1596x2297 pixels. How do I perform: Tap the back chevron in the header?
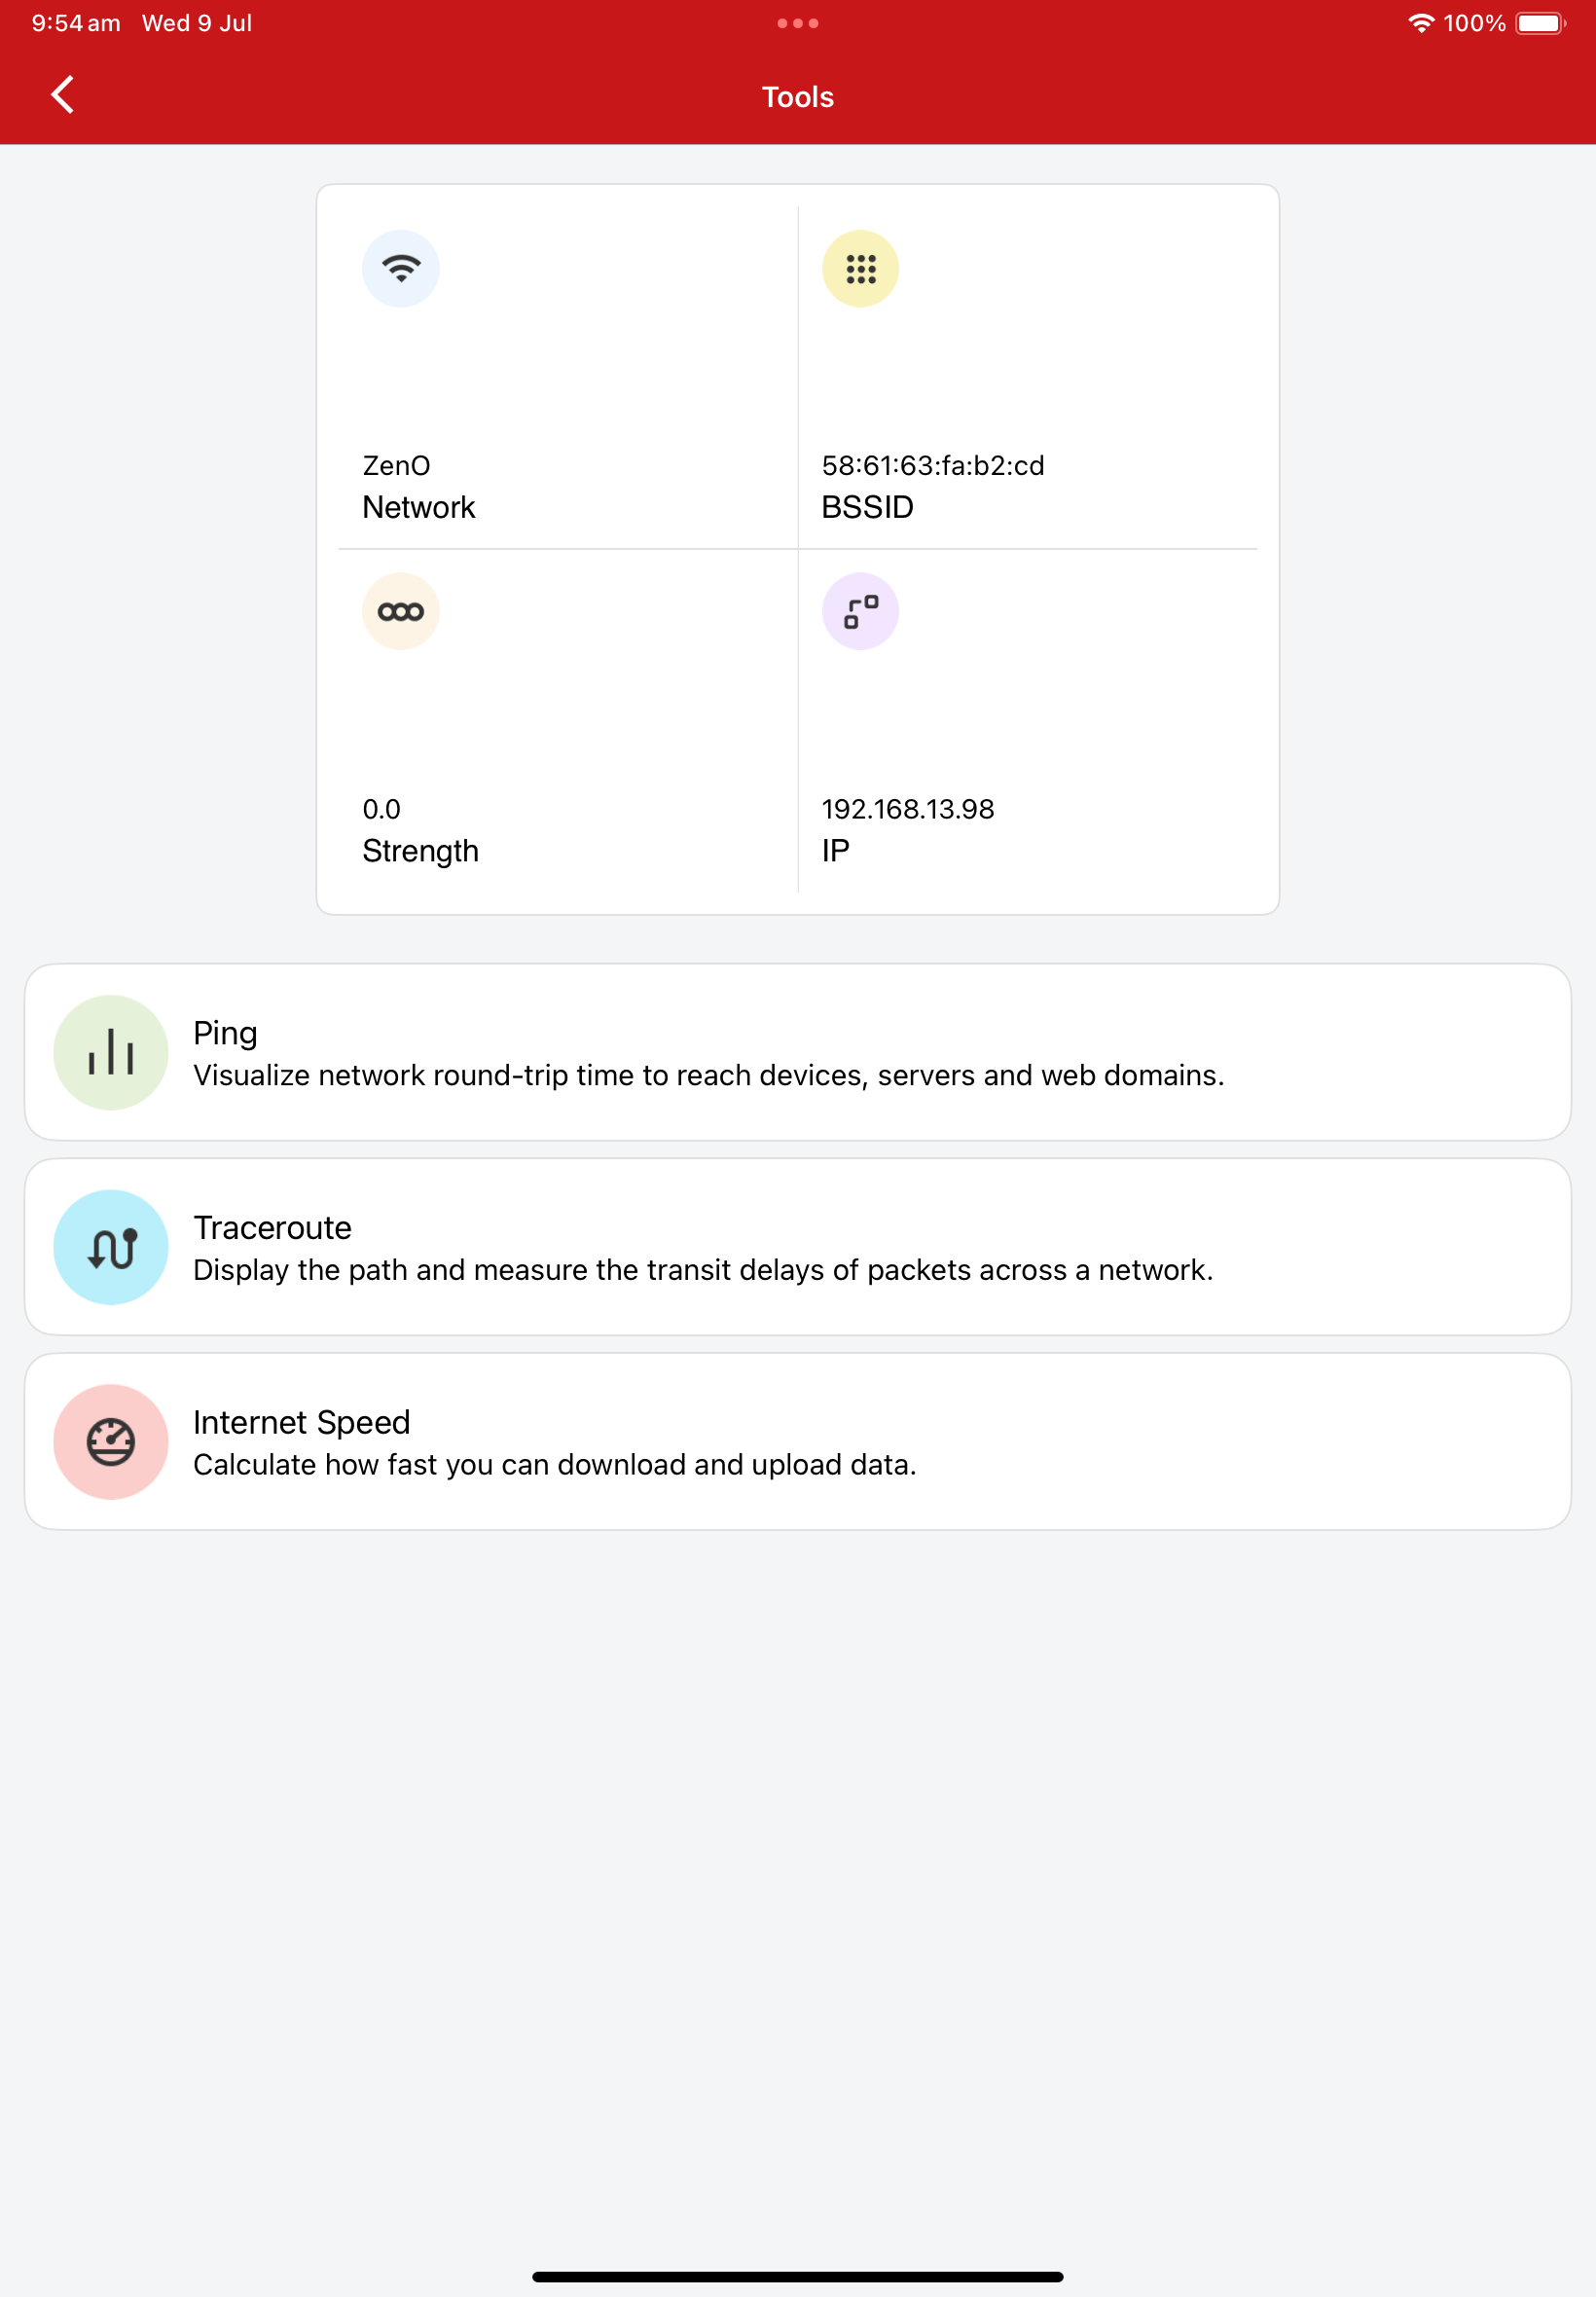pyautogui.click(x=62, y=95)
